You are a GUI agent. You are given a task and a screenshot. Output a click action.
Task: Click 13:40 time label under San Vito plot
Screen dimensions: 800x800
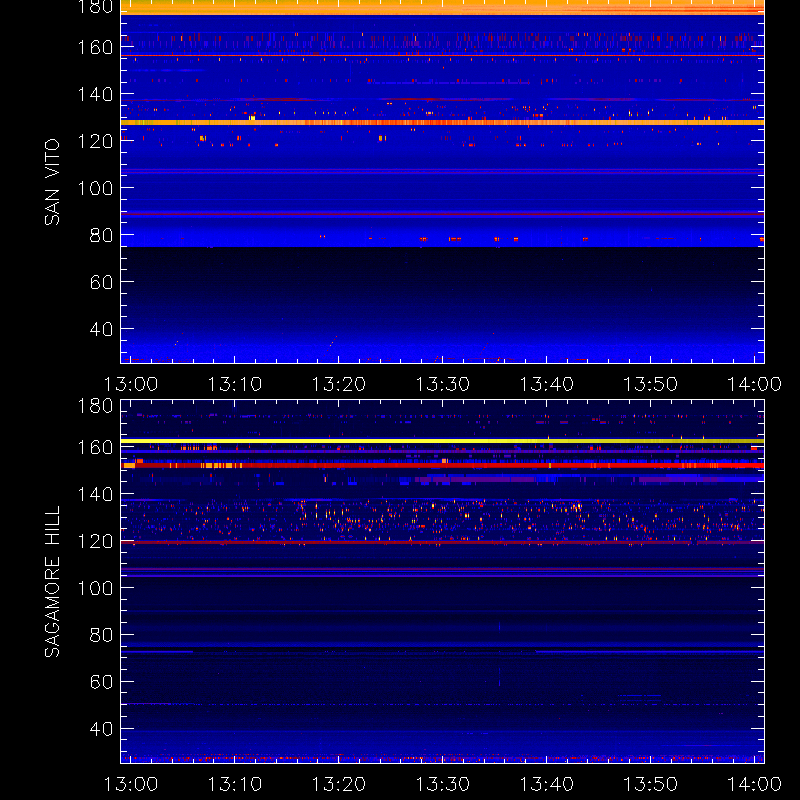point(547,384)
